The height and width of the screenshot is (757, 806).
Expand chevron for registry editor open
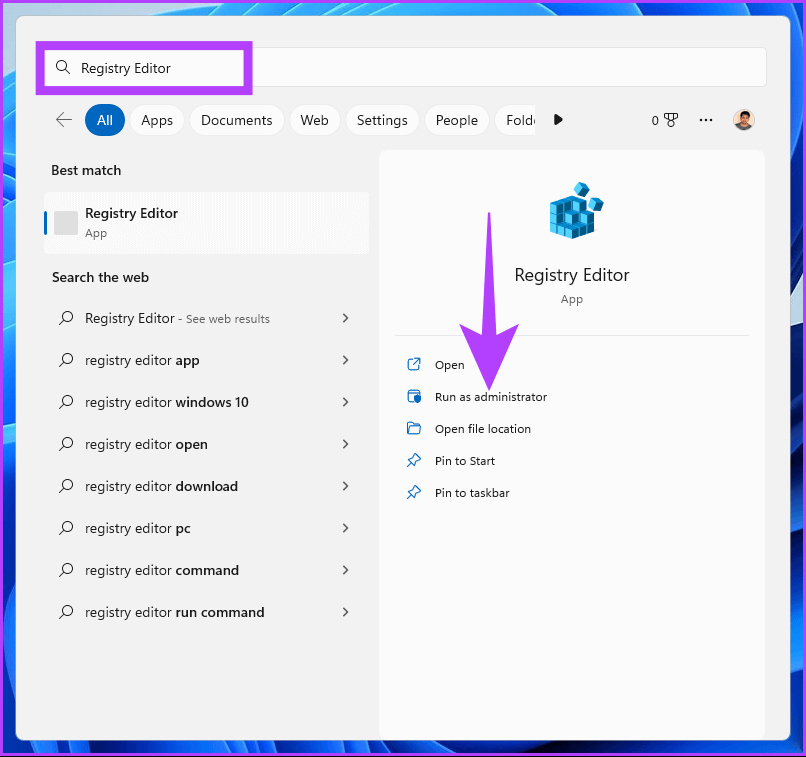[x=345, y=444]
